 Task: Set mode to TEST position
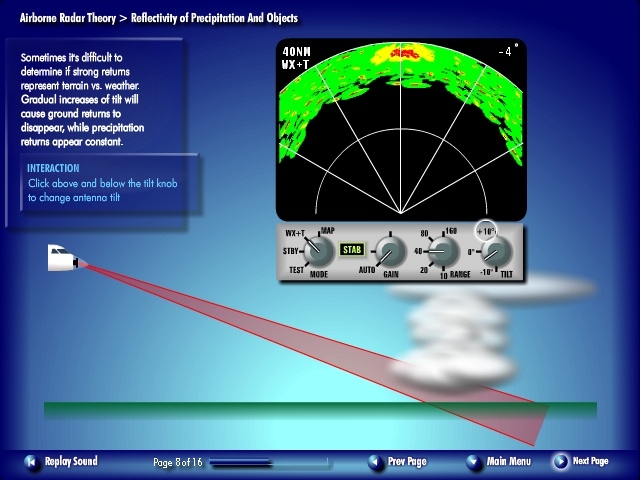tap(294, 270)
